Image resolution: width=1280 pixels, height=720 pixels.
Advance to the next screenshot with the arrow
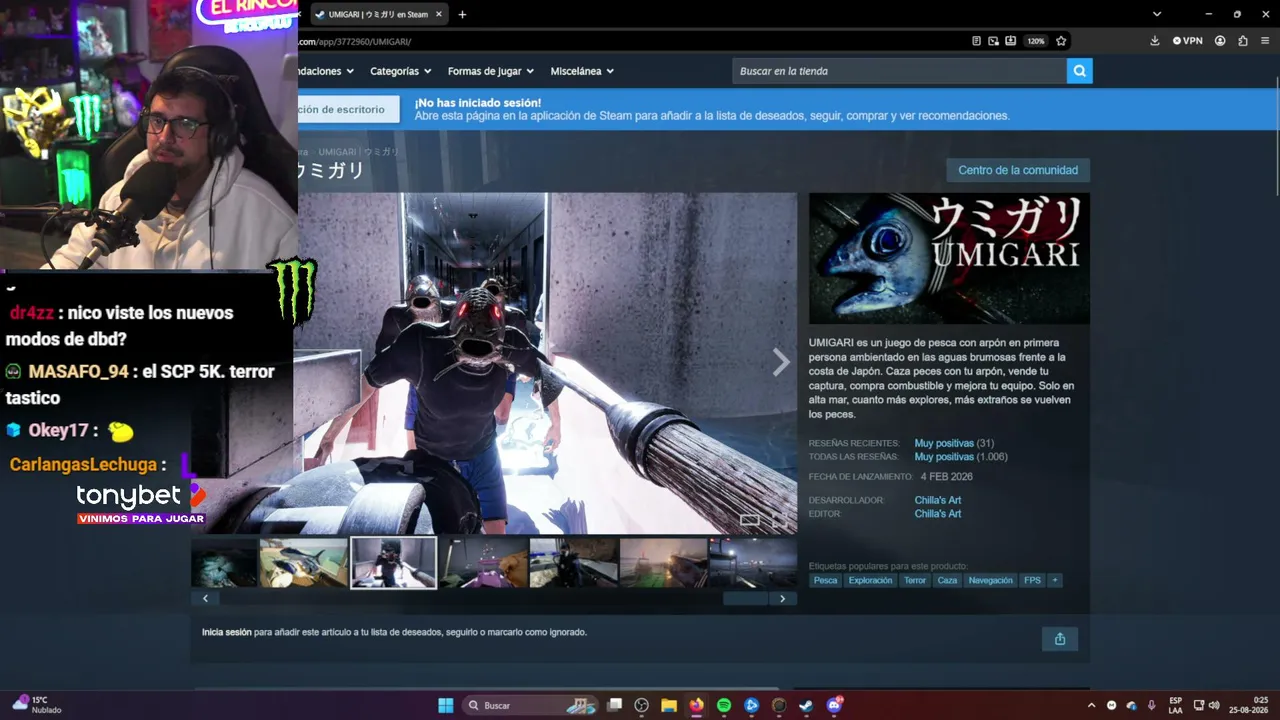(x=781, y=362)
